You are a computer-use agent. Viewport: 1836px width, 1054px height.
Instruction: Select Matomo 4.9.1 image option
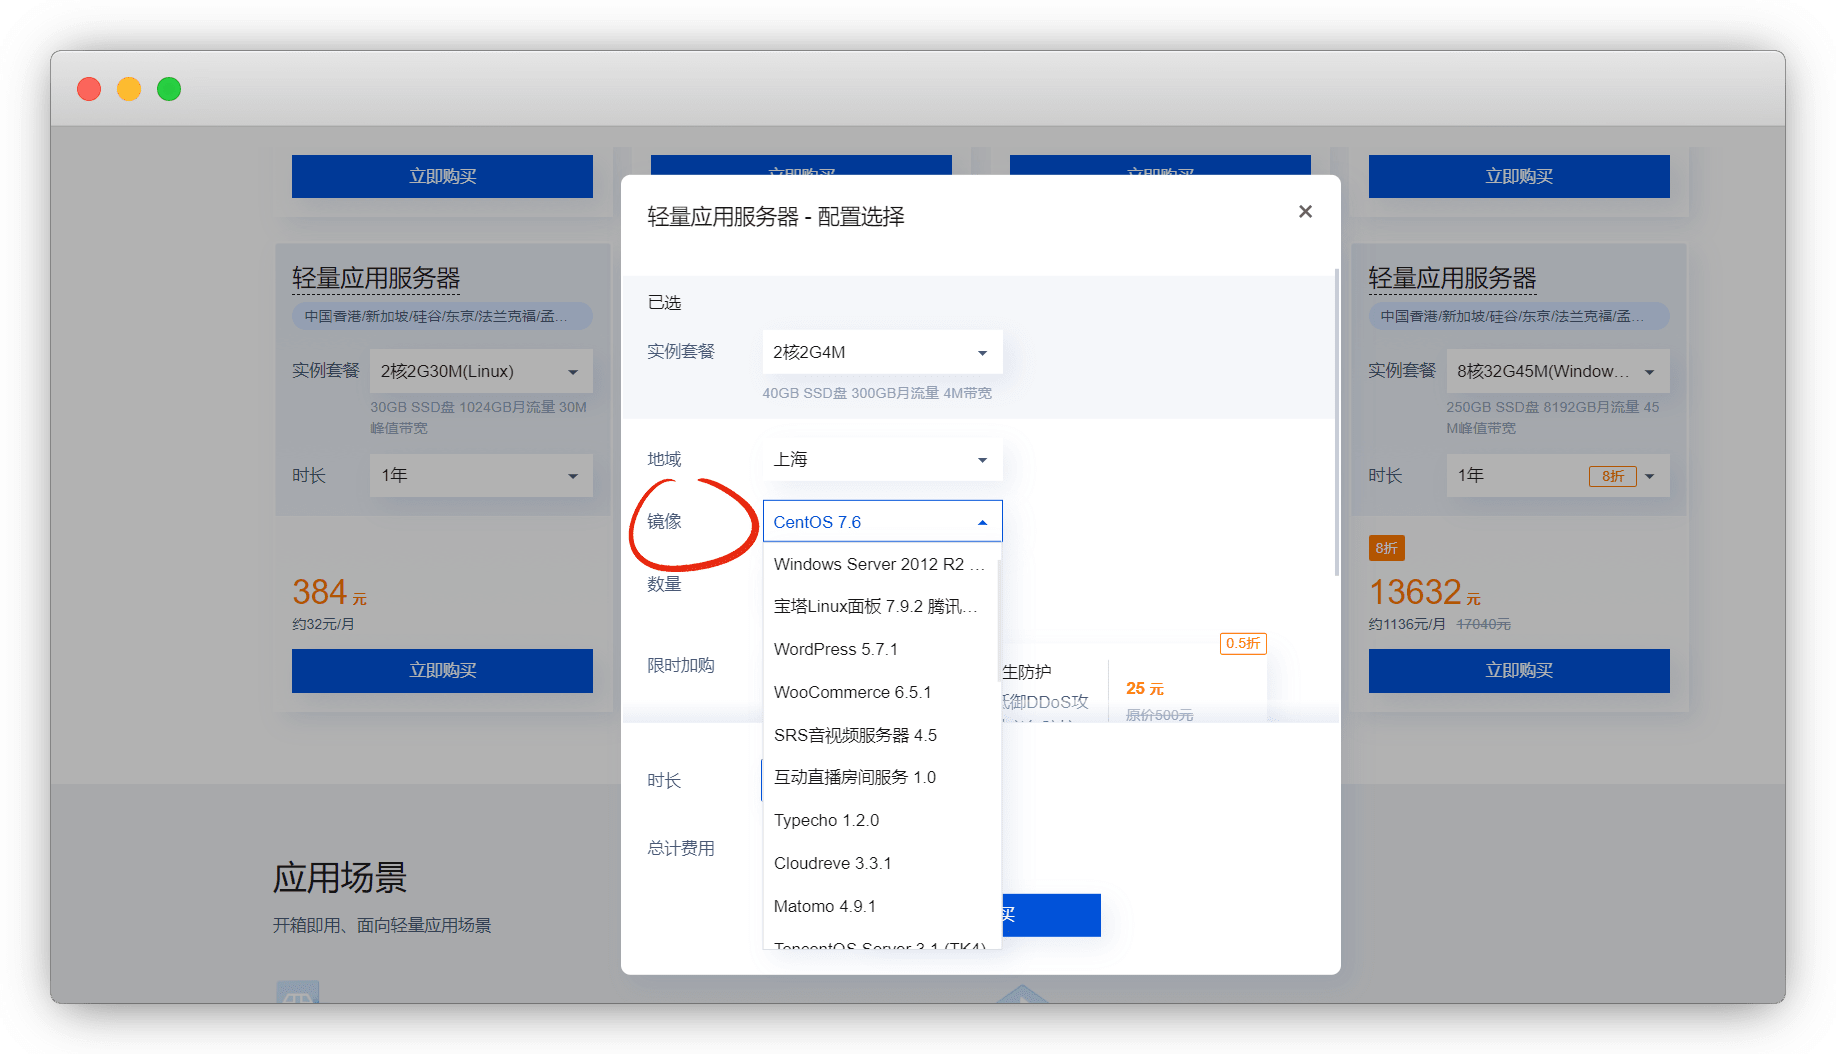pos(824,907)
